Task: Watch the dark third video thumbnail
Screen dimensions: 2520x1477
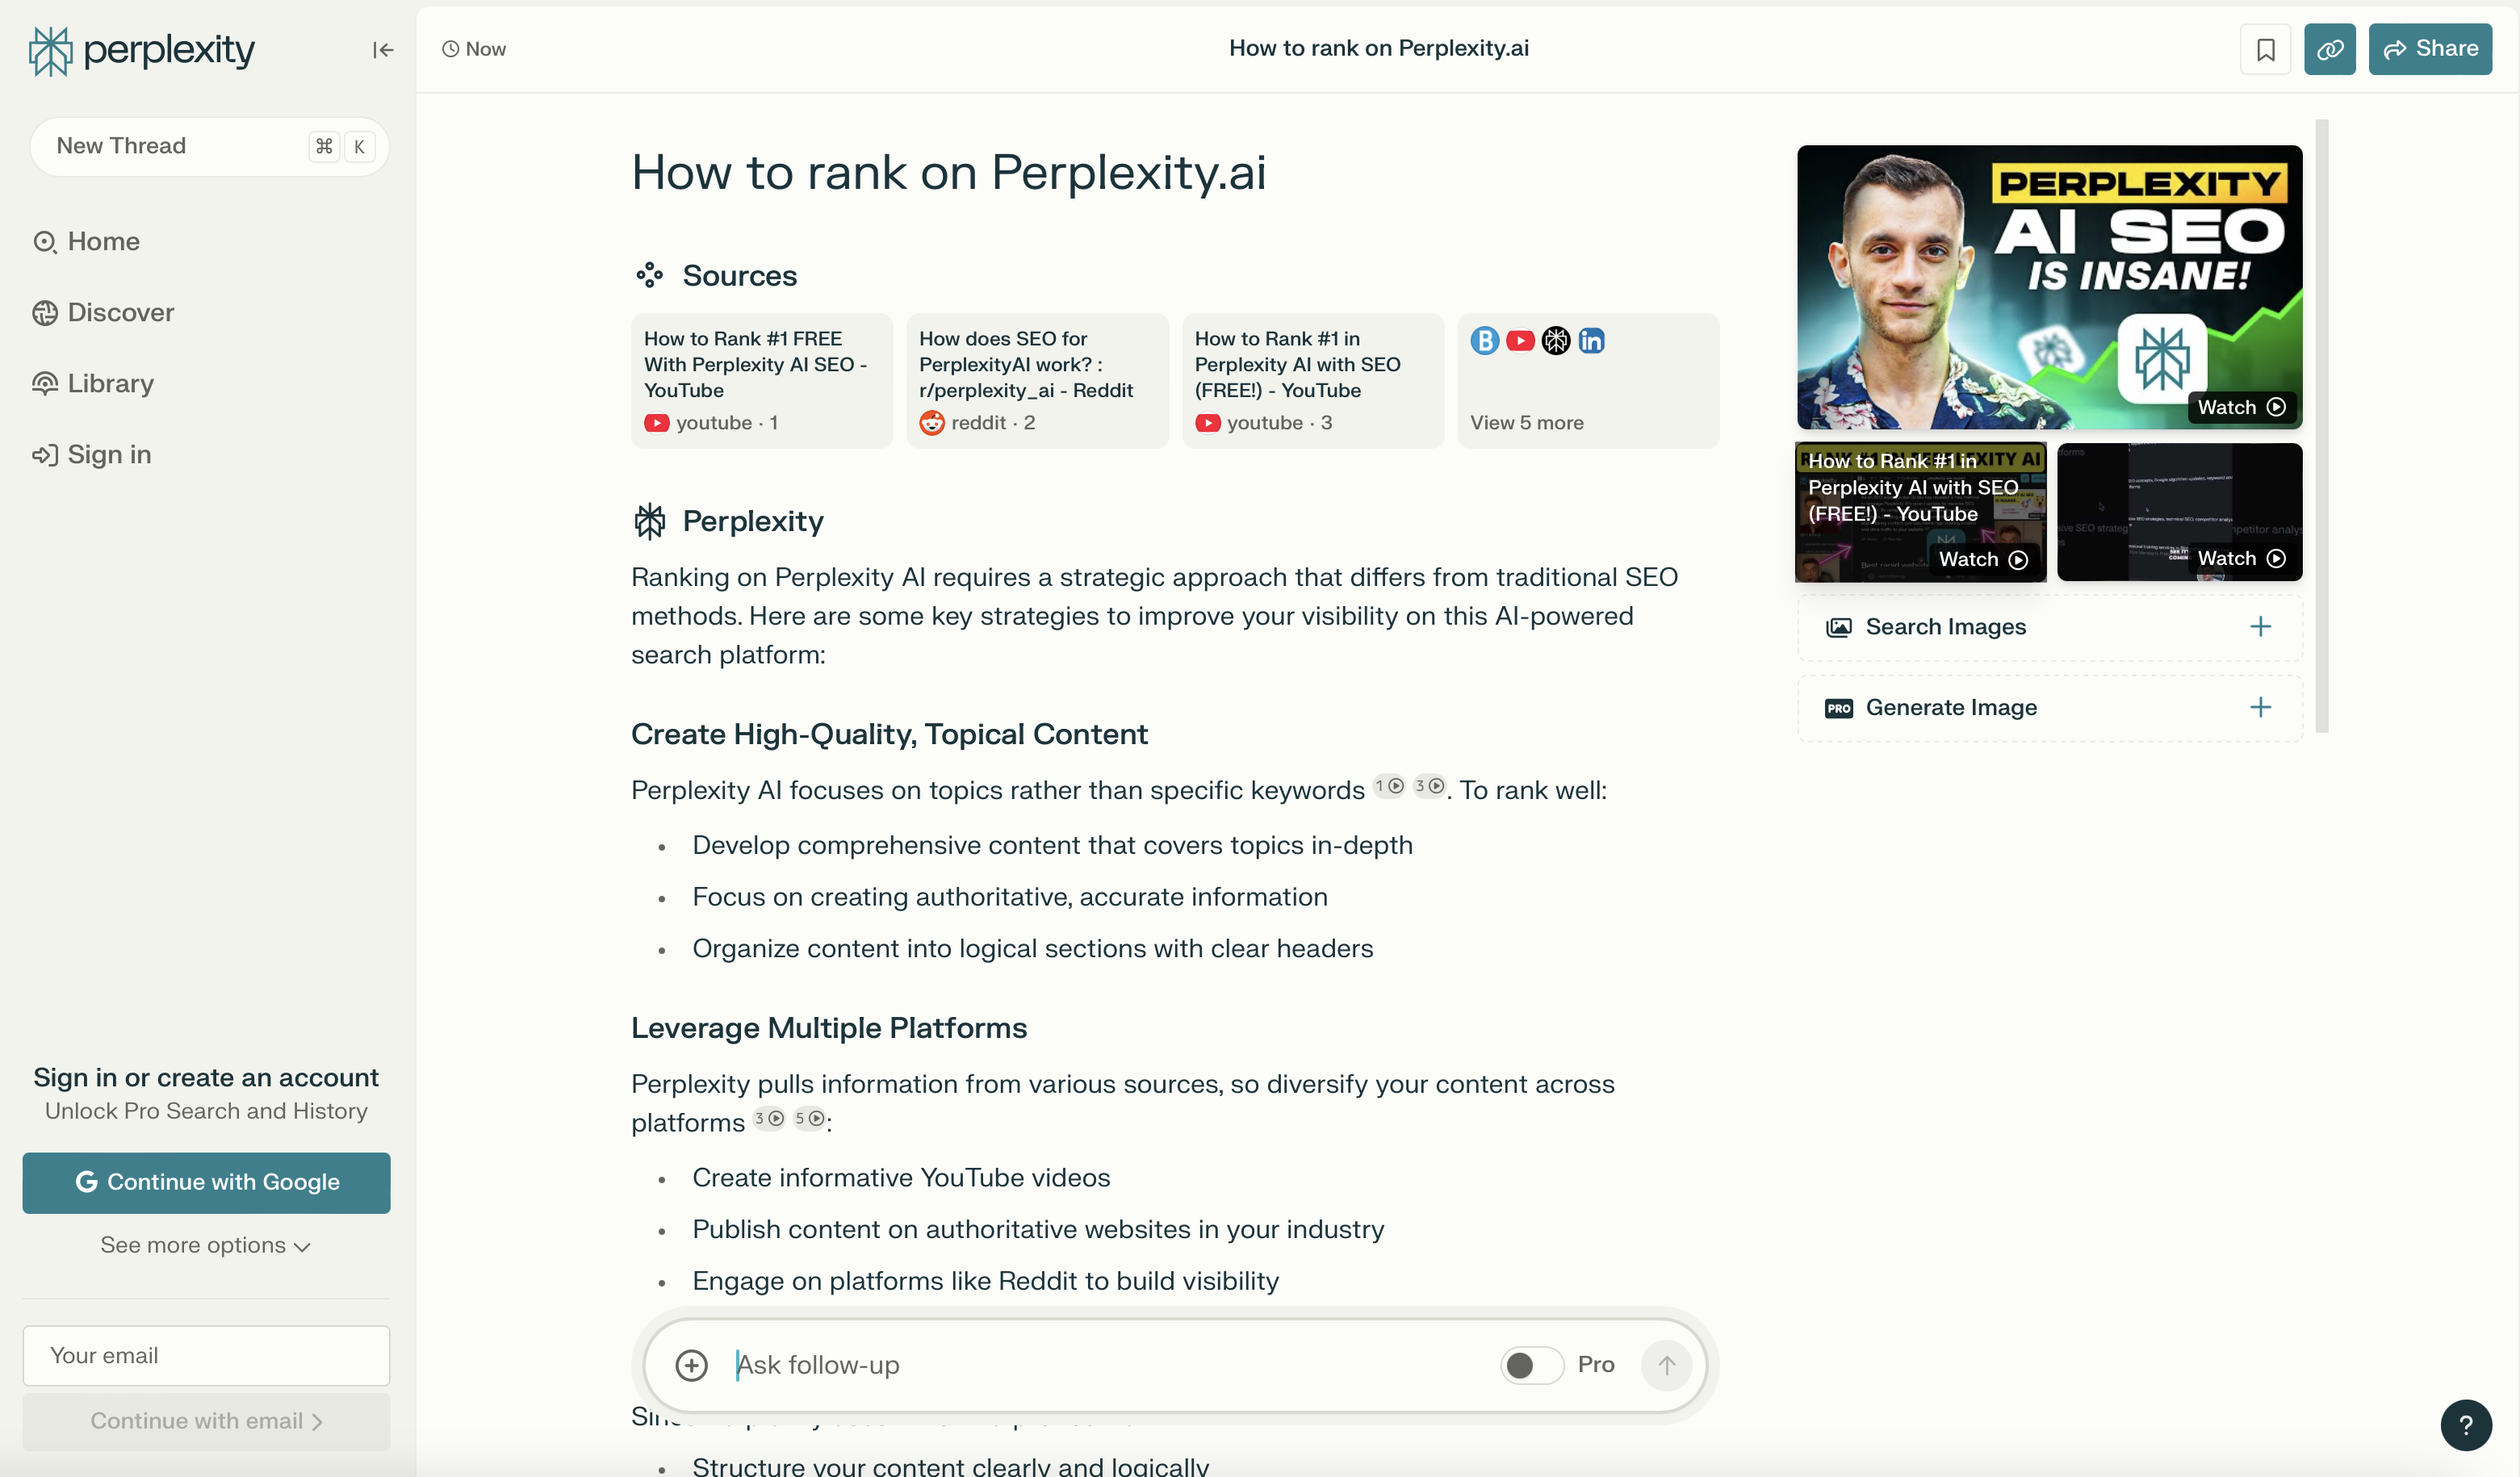Action: click(2179, 512)
